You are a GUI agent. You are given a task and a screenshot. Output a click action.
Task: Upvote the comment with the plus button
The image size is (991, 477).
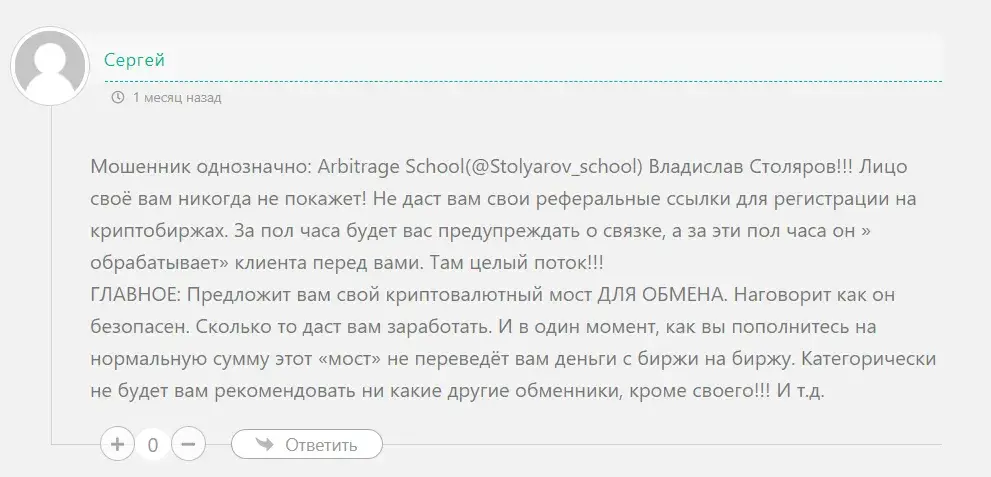pos(117,444)
